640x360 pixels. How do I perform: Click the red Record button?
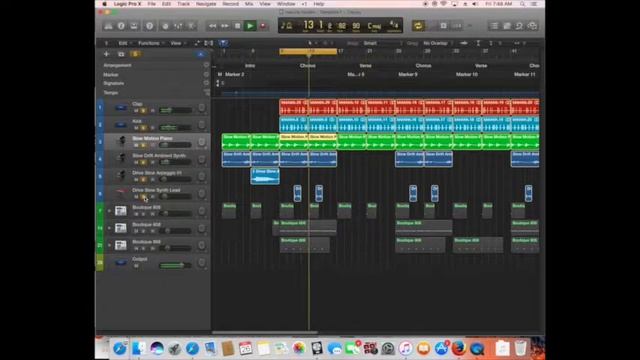pos(263,26)
